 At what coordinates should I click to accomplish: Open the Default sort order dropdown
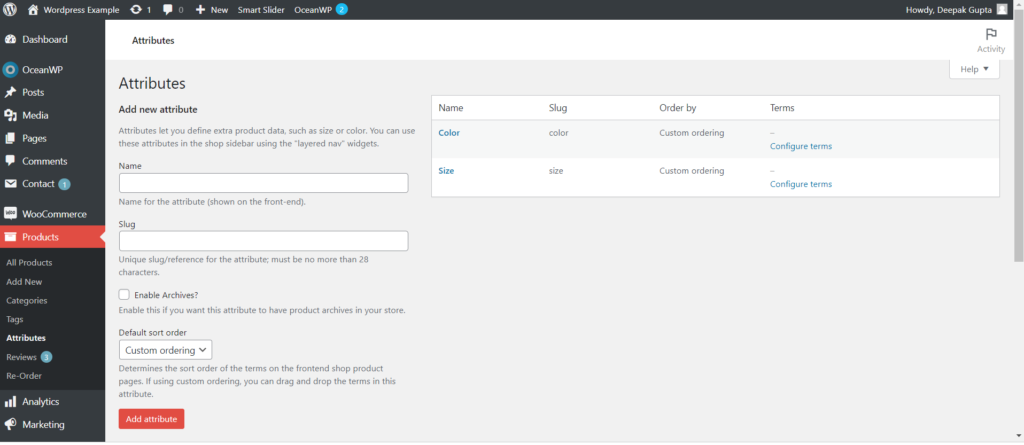[x=165, y=350]
